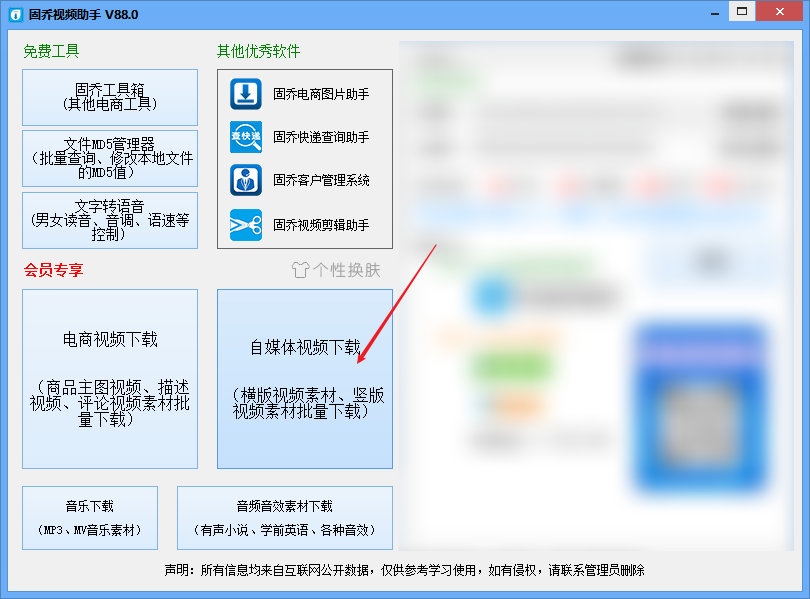Launch 文字转语音 tool
Viewport: 810px width, 599px height.
pyautogui.click(x=110, y=220)
